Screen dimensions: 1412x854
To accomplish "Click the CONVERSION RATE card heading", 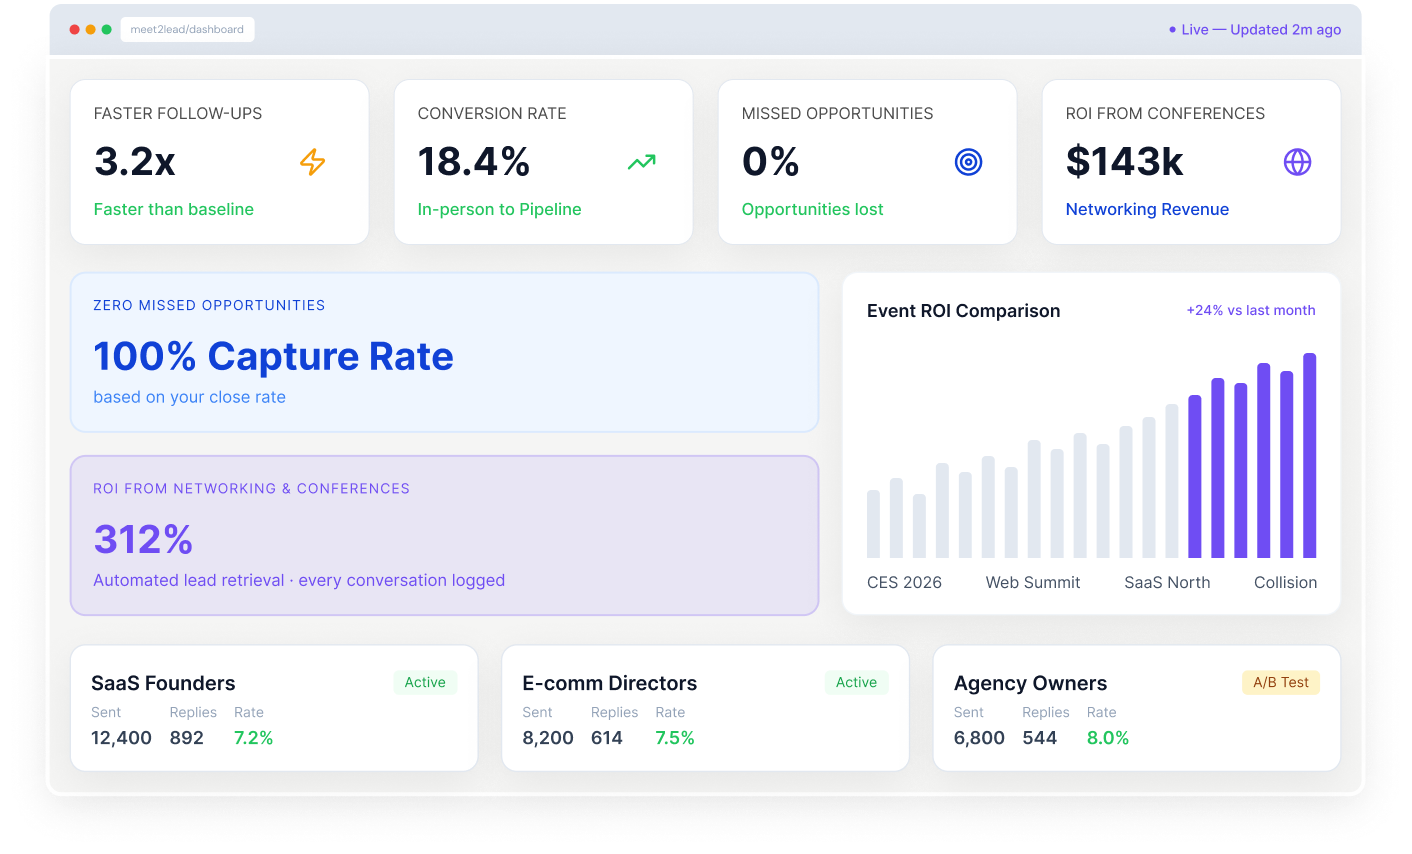I will click(492, 114).
